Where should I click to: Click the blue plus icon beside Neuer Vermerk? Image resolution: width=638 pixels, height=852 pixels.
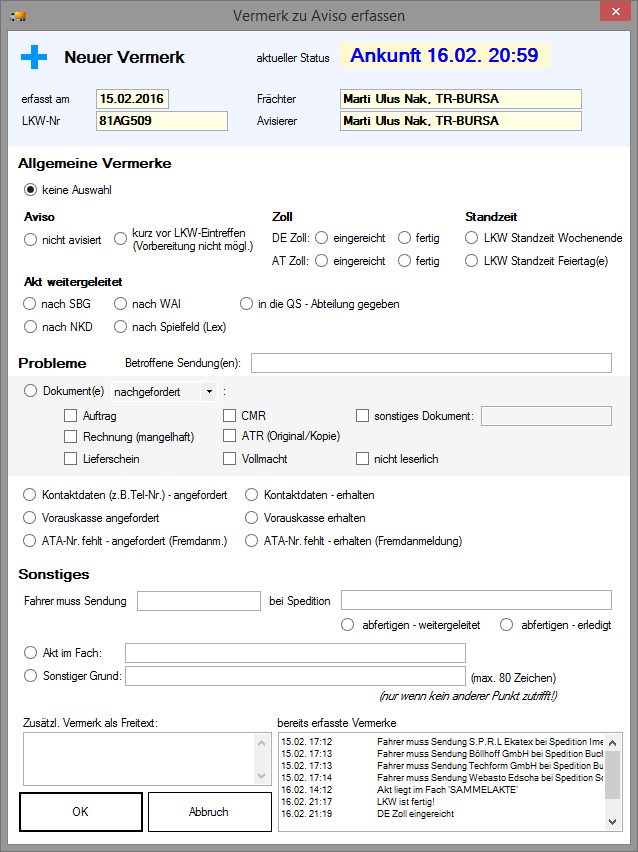[34, 57]
